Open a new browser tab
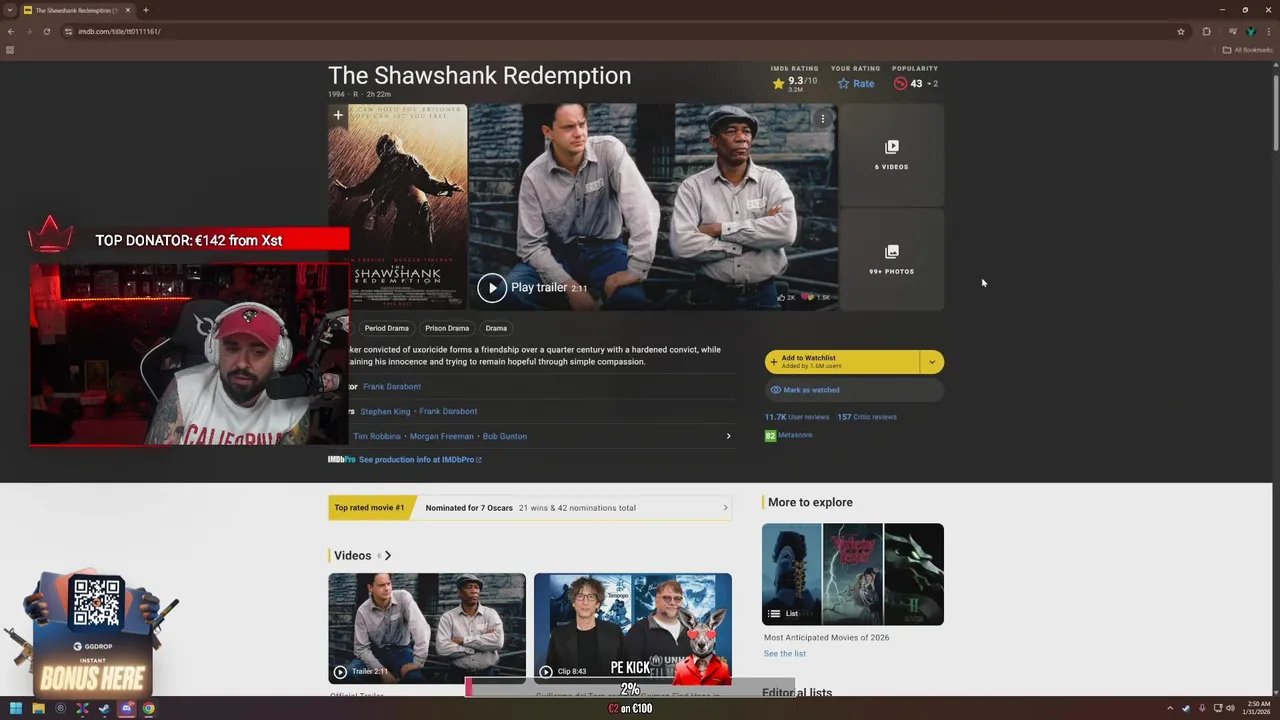Screen dimensions: 1280x720 [x=146, y=10]
